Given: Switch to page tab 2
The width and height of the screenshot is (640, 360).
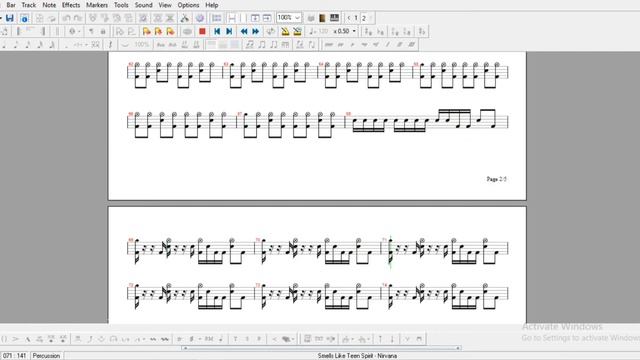Looking at the screenshot, I should 364,18.
